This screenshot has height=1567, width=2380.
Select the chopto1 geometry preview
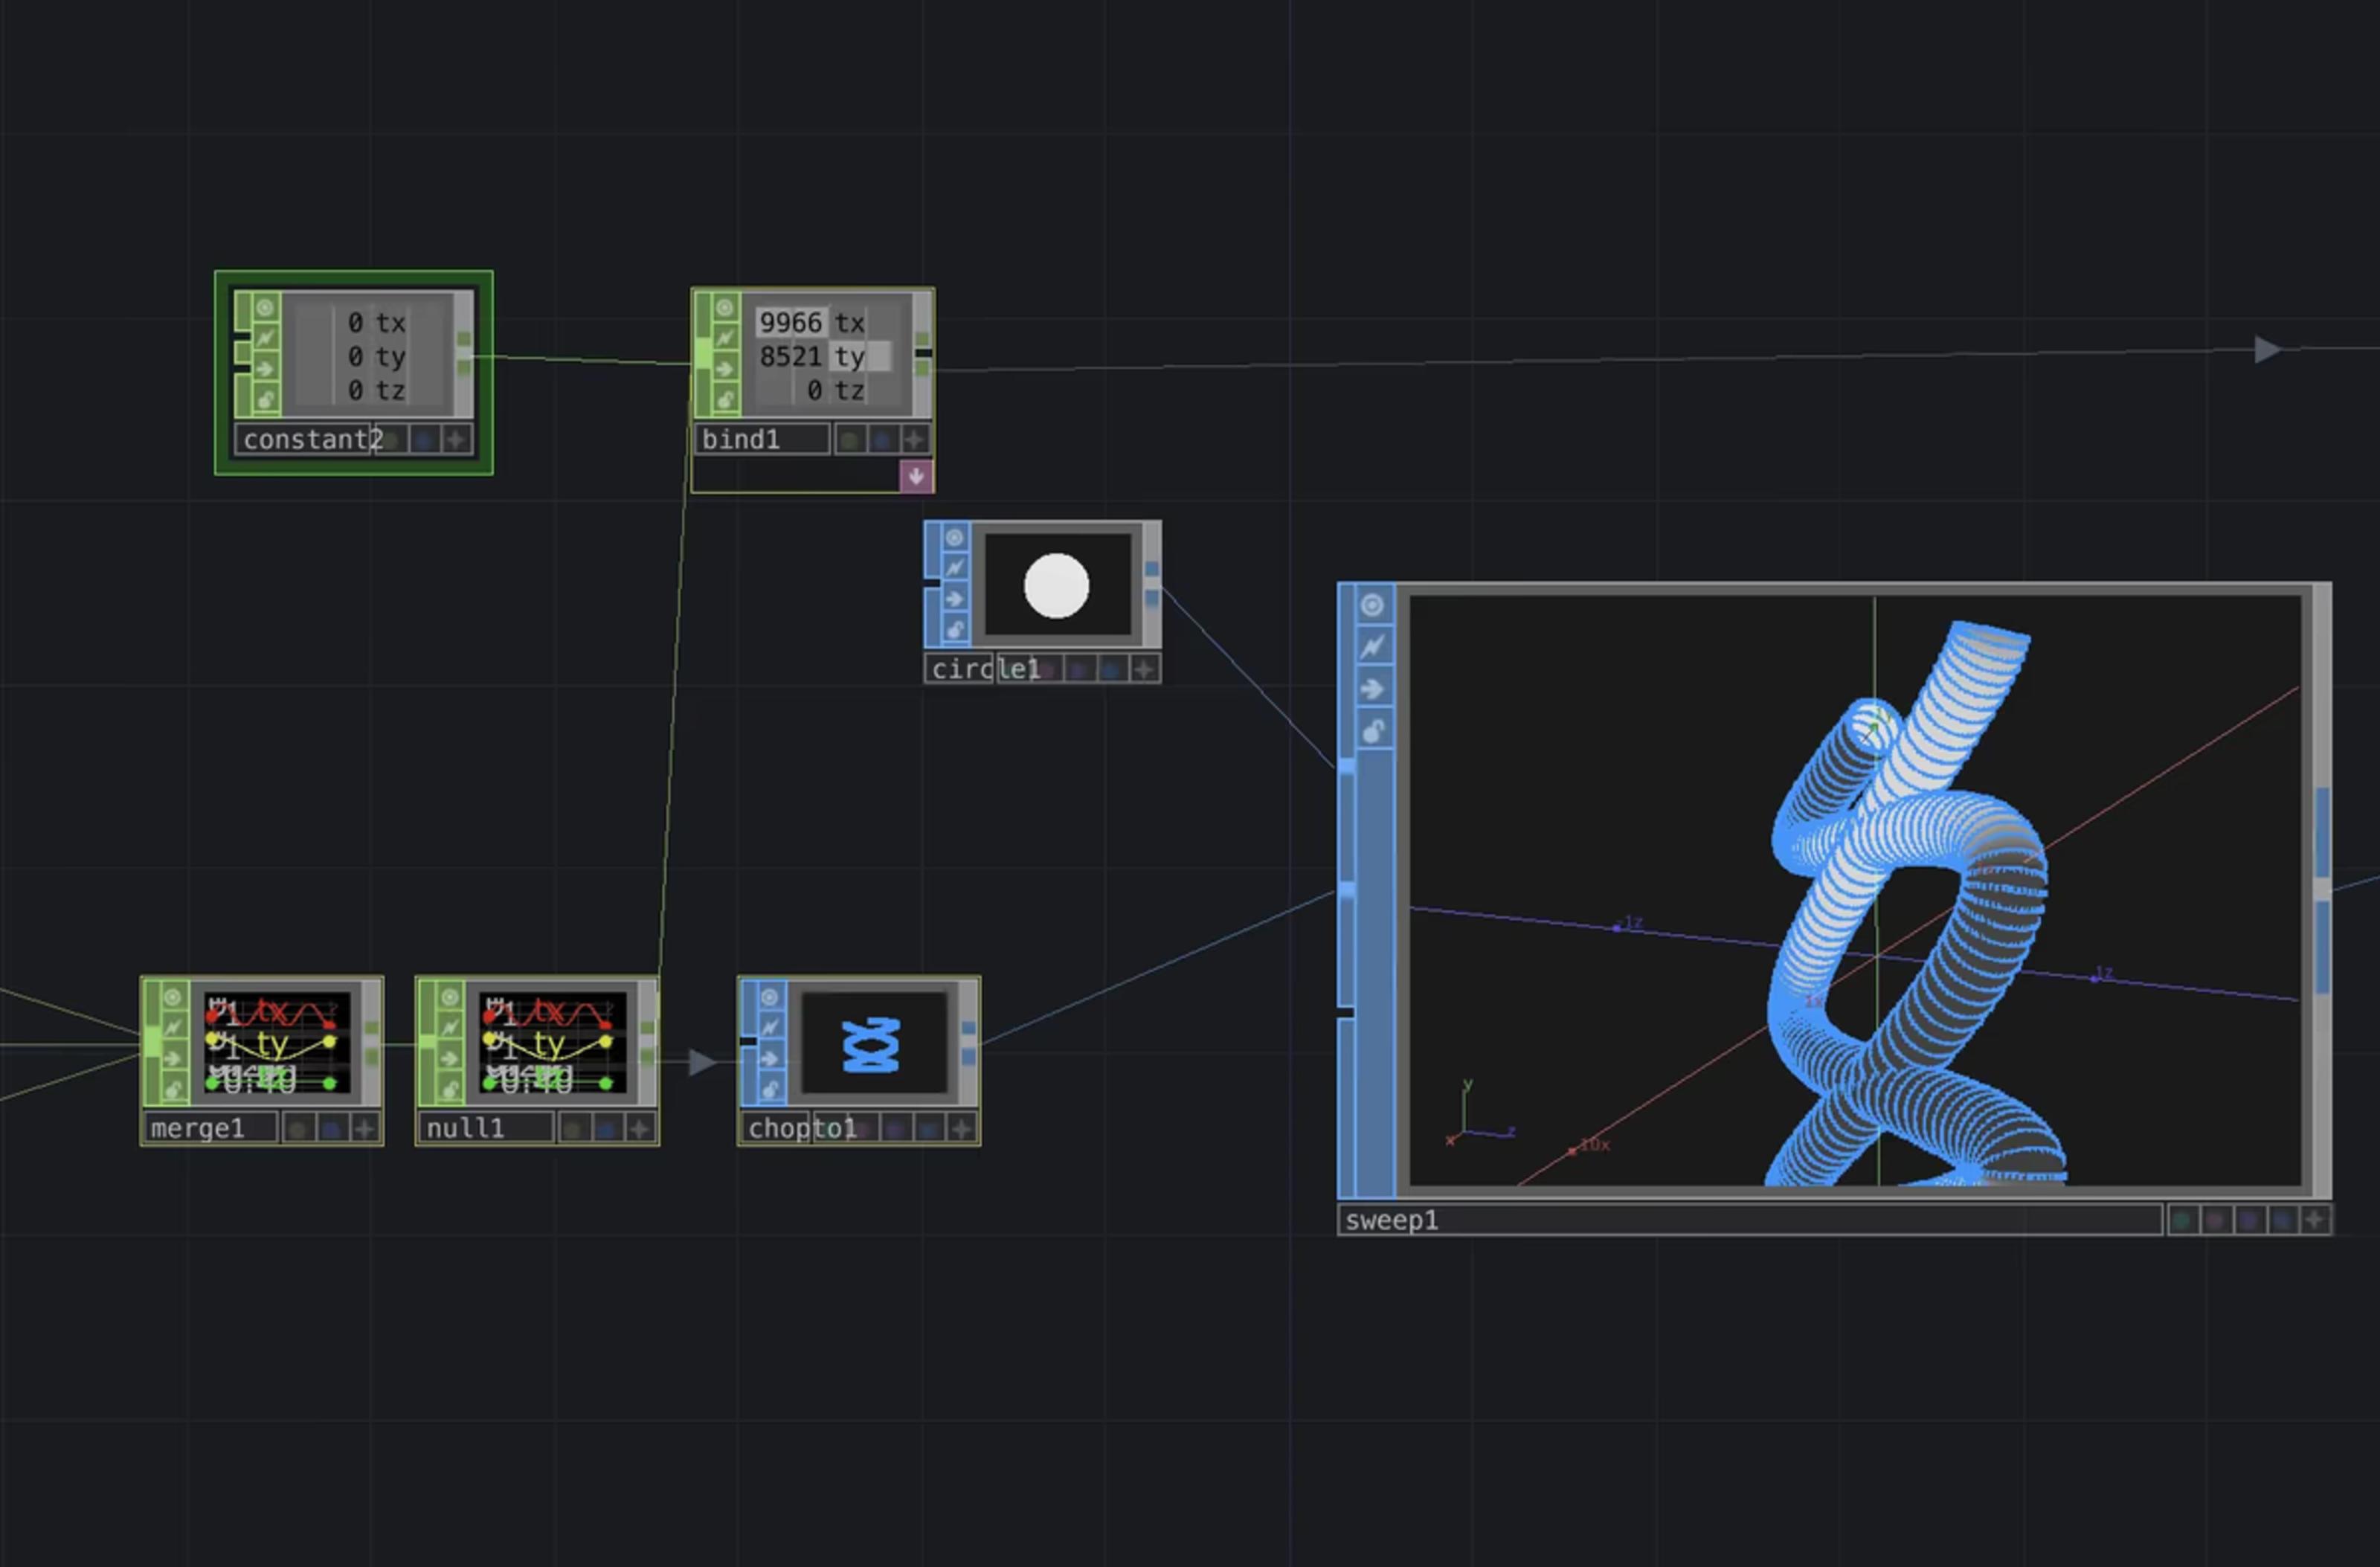point(874,1043)
